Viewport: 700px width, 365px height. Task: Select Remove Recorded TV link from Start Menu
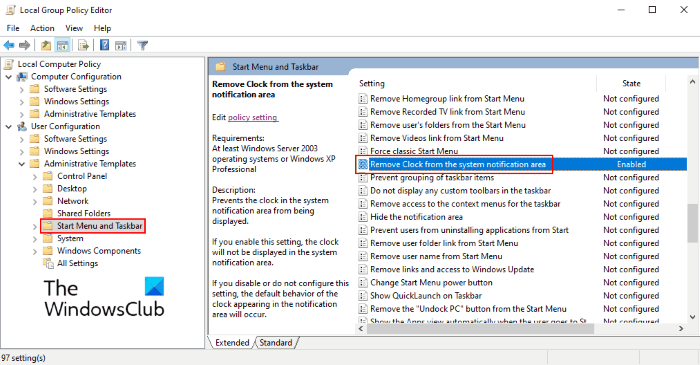coord(447,112)
